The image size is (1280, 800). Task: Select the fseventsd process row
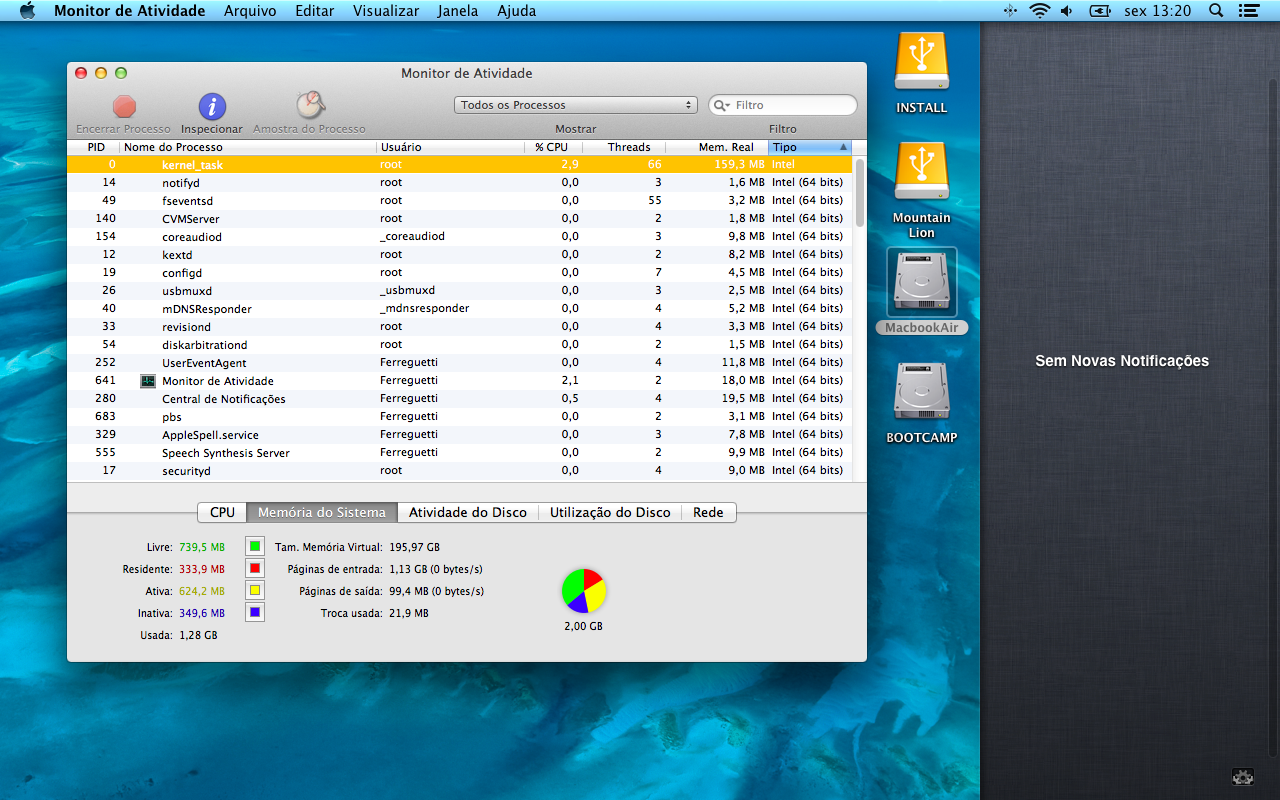460,200
